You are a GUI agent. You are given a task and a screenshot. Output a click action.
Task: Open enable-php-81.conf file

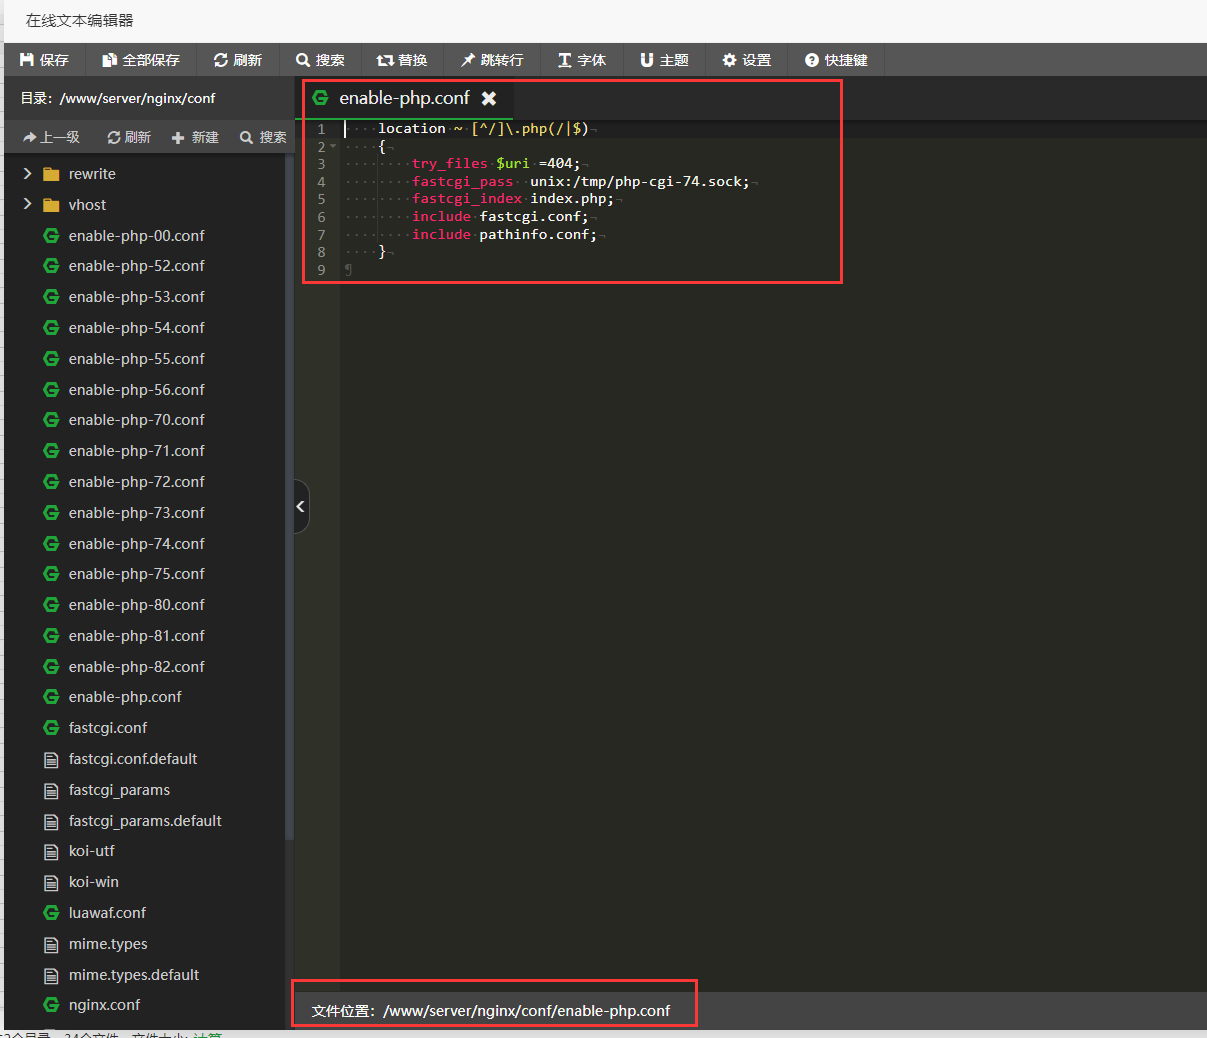click(137, 636)
